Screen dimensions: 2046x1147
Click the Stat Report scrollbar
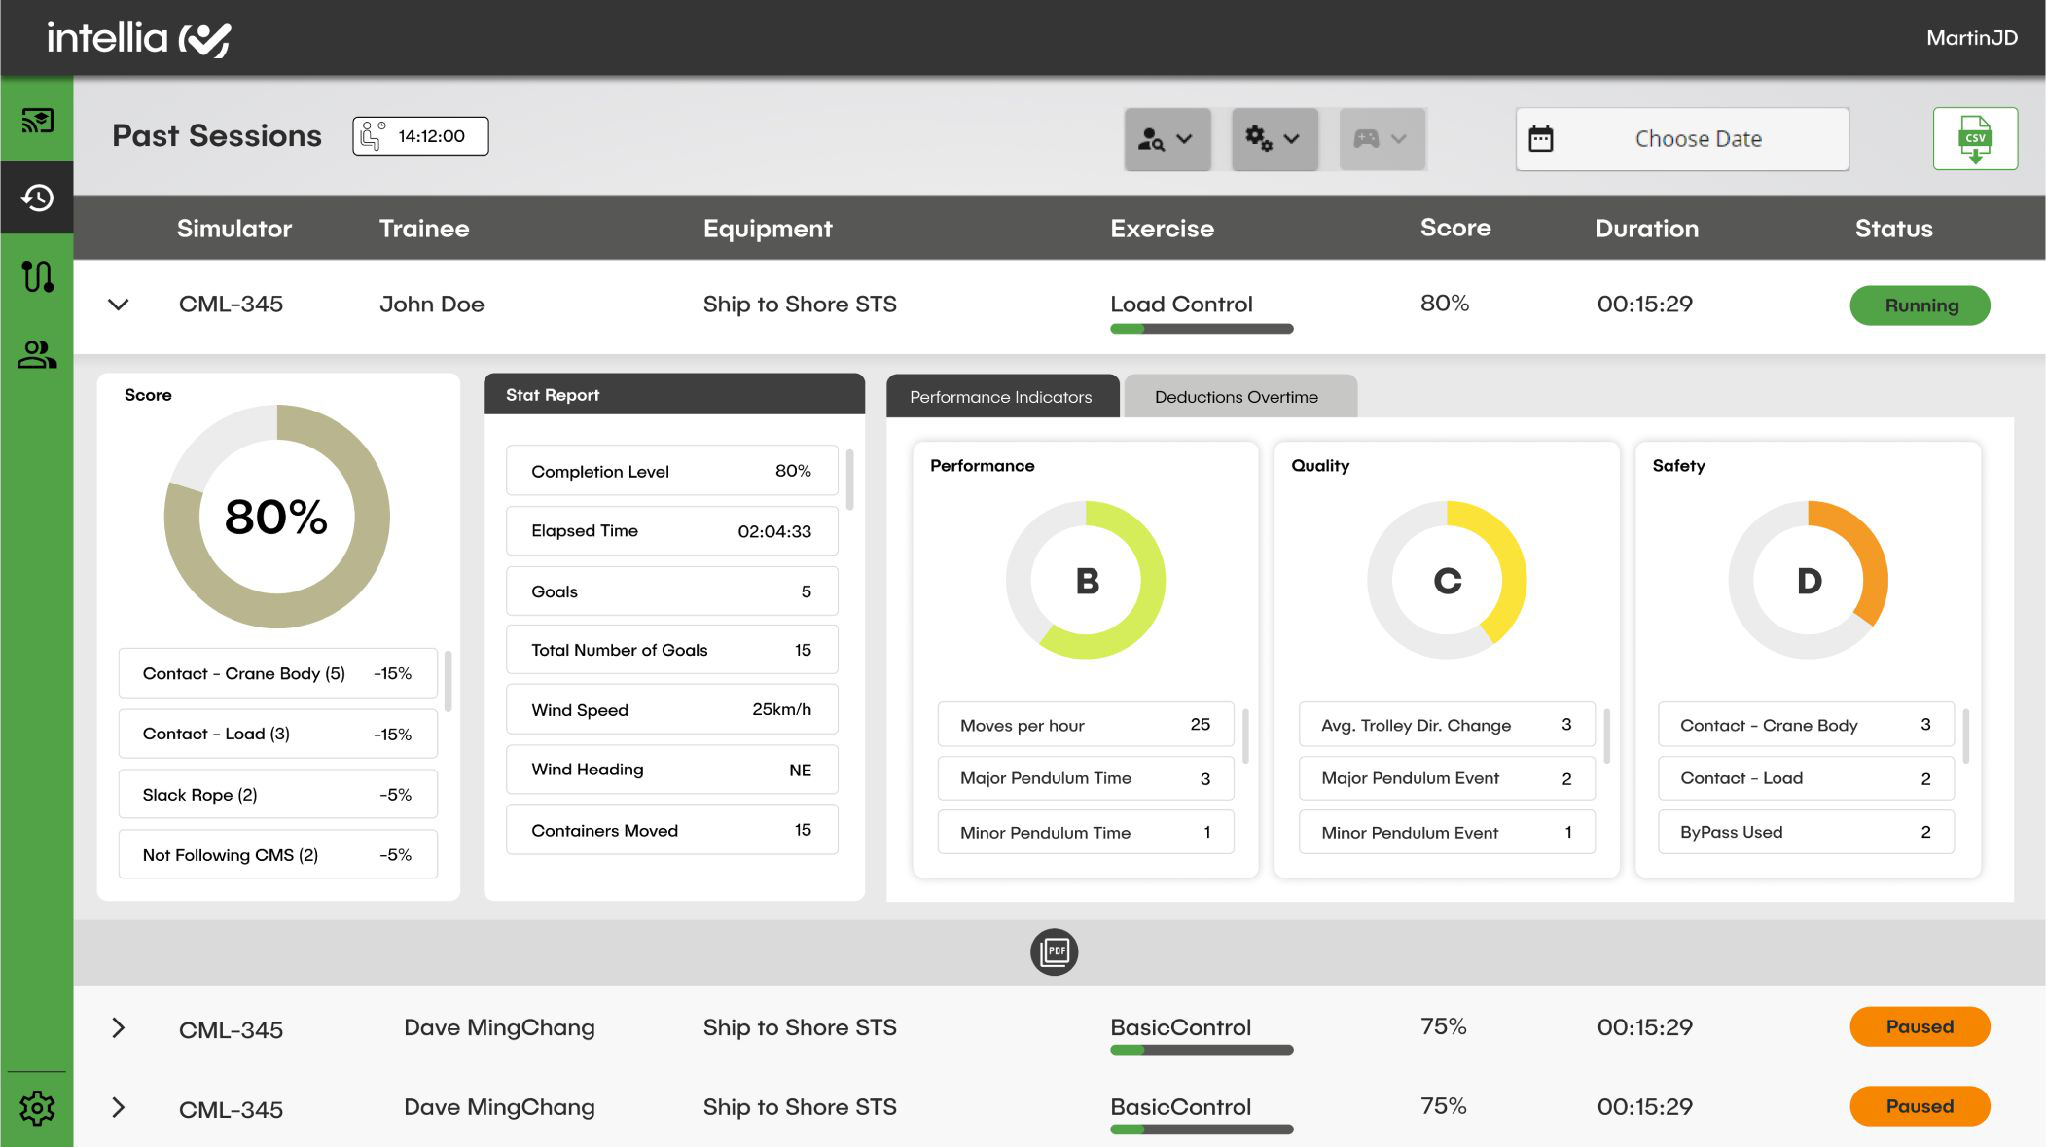(850, 479)
